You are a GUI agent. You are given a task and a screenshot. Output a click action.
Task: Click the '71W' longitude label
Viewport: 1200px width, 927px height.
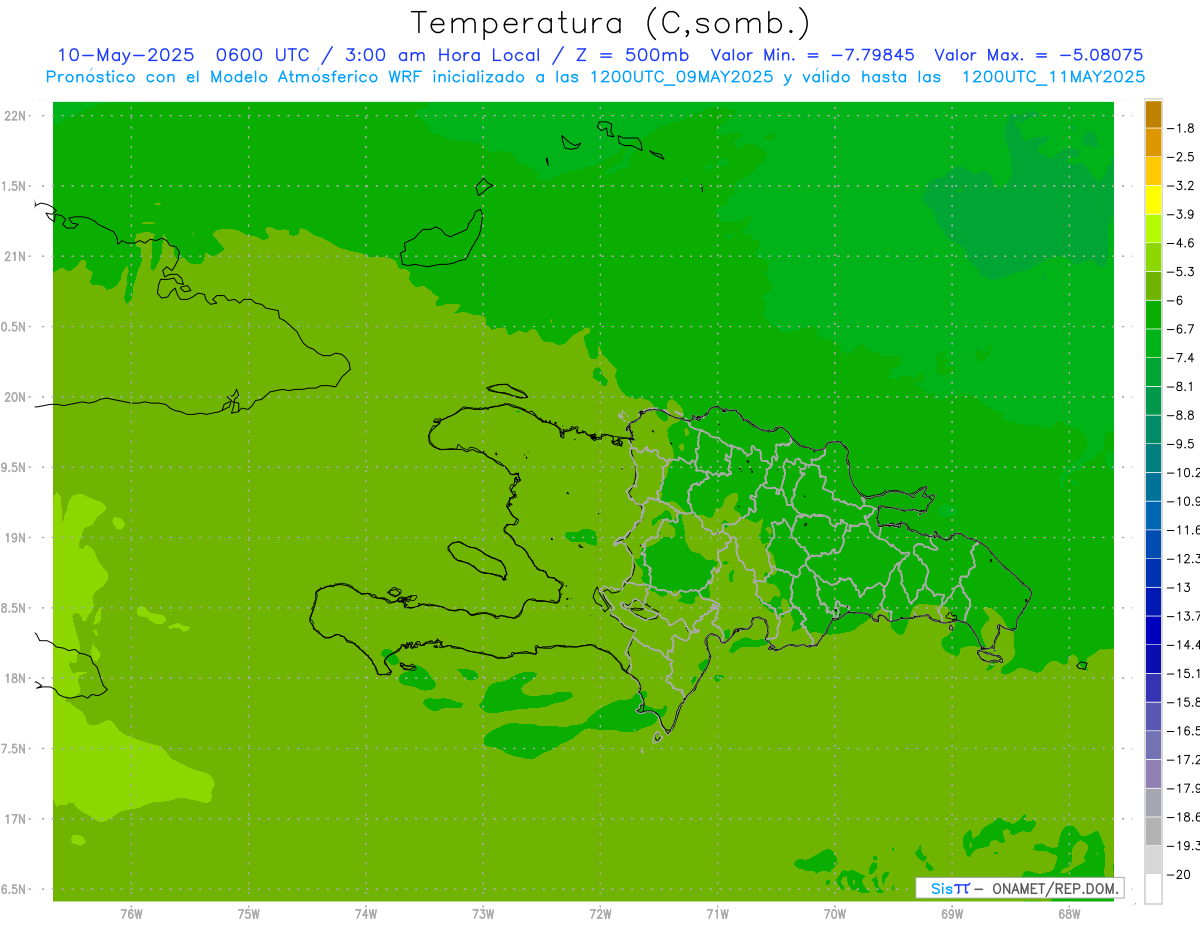pos(717,914)
